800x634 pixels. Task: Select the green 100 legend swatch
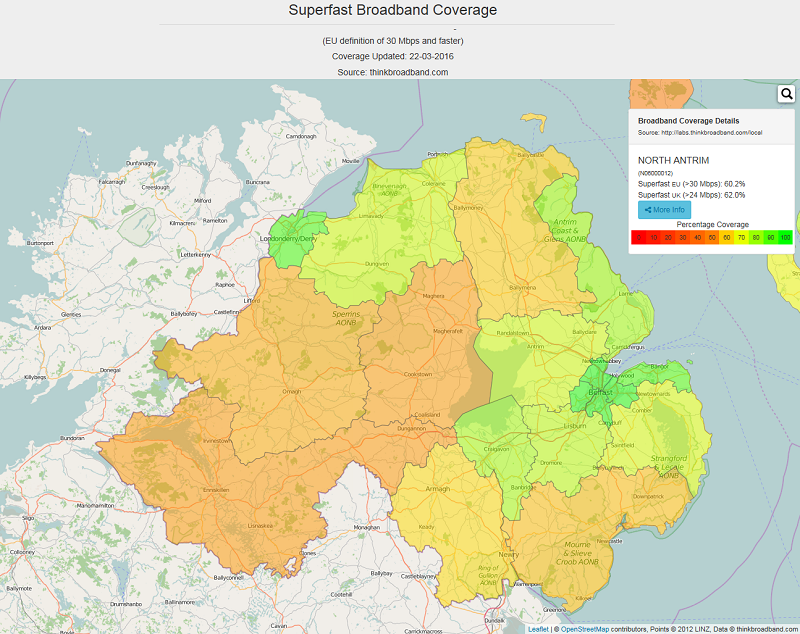[x=786, y=238]
